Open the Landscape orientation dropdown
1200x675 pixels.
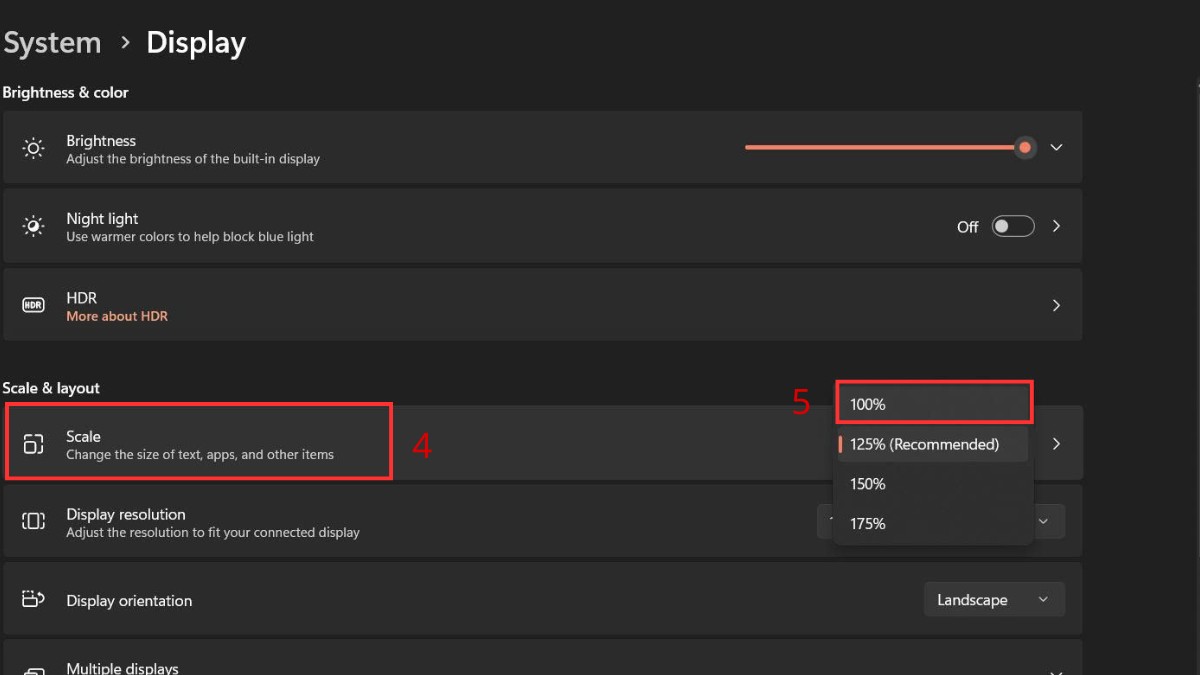pos(993,600)
